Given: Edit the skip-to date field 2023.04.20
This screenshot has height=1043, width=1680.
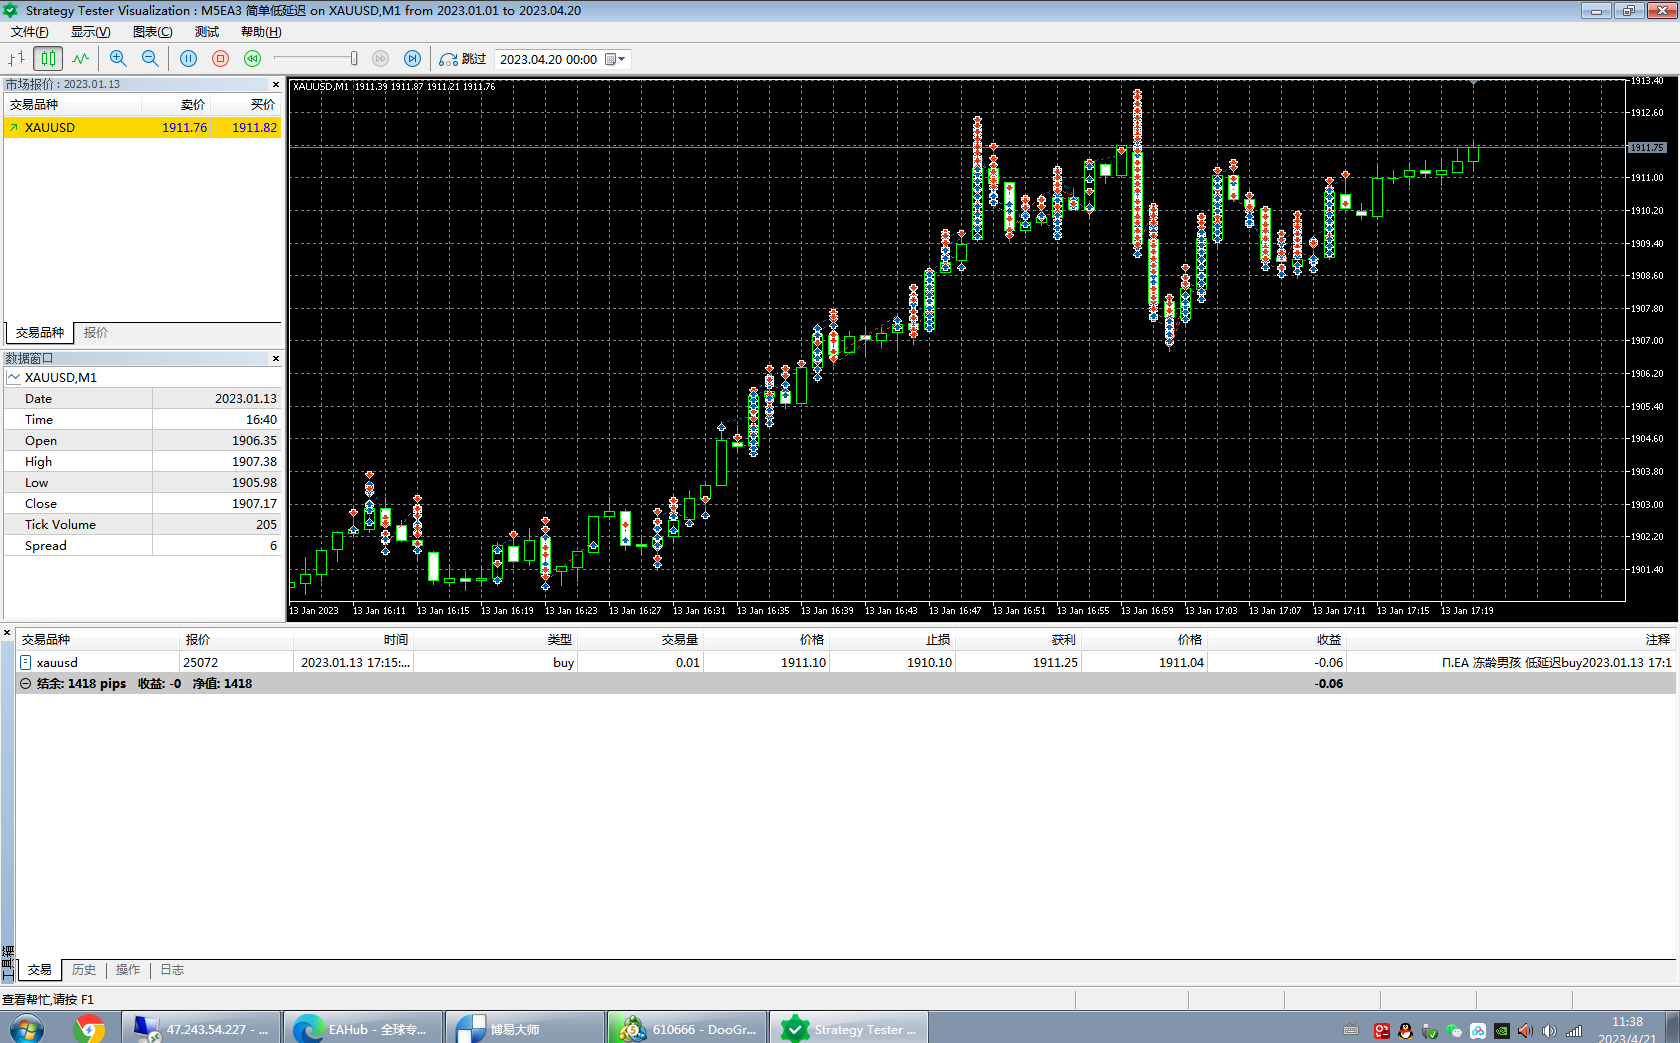Looking at the screenshot, I should [548, 59].
